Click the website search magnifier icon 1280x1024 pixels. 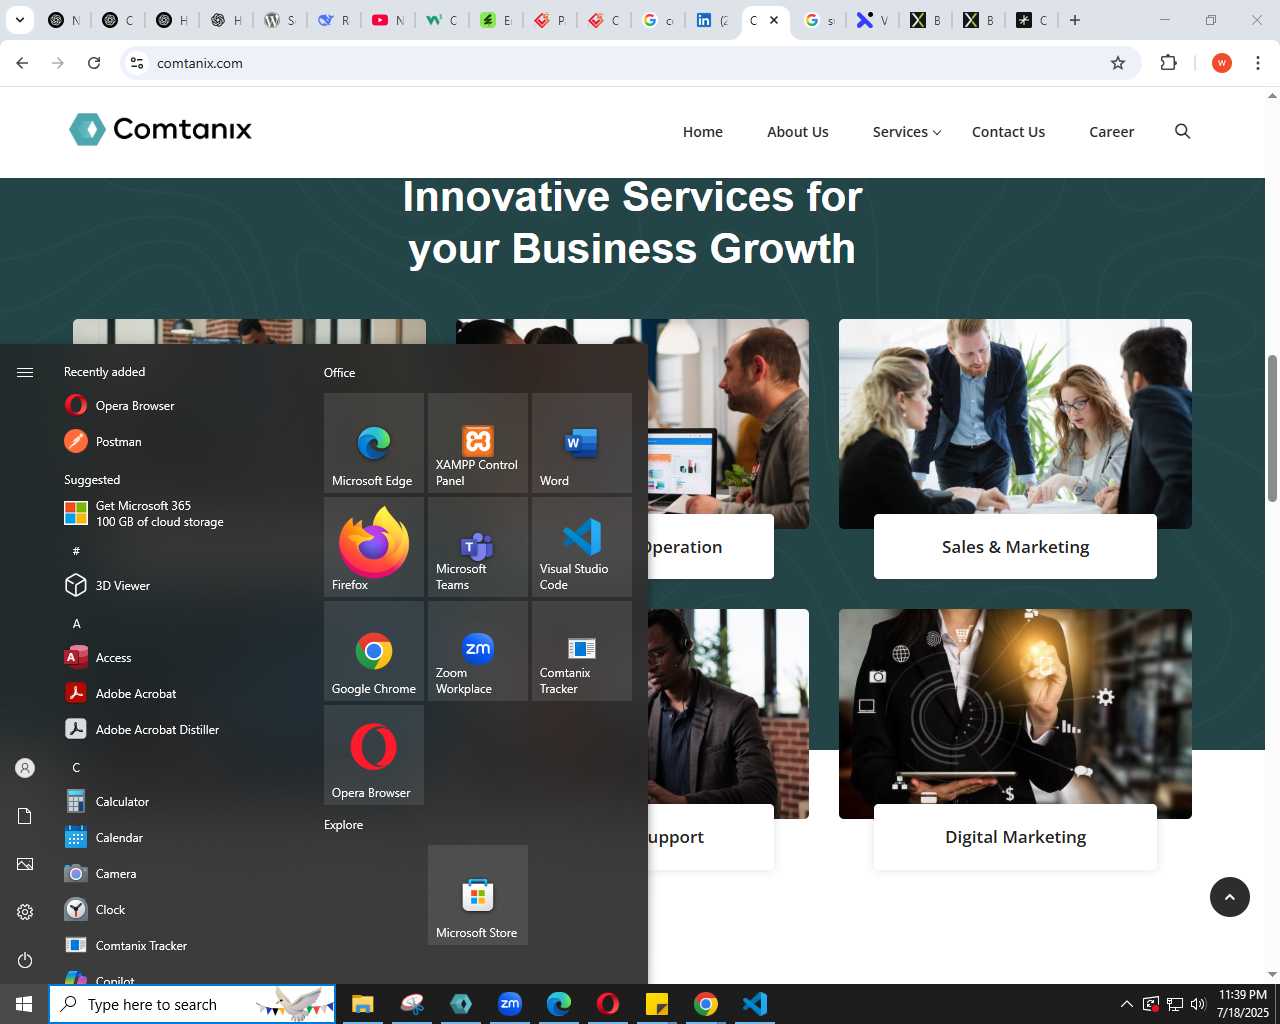pyautogui.click(x=1182, y=131)
